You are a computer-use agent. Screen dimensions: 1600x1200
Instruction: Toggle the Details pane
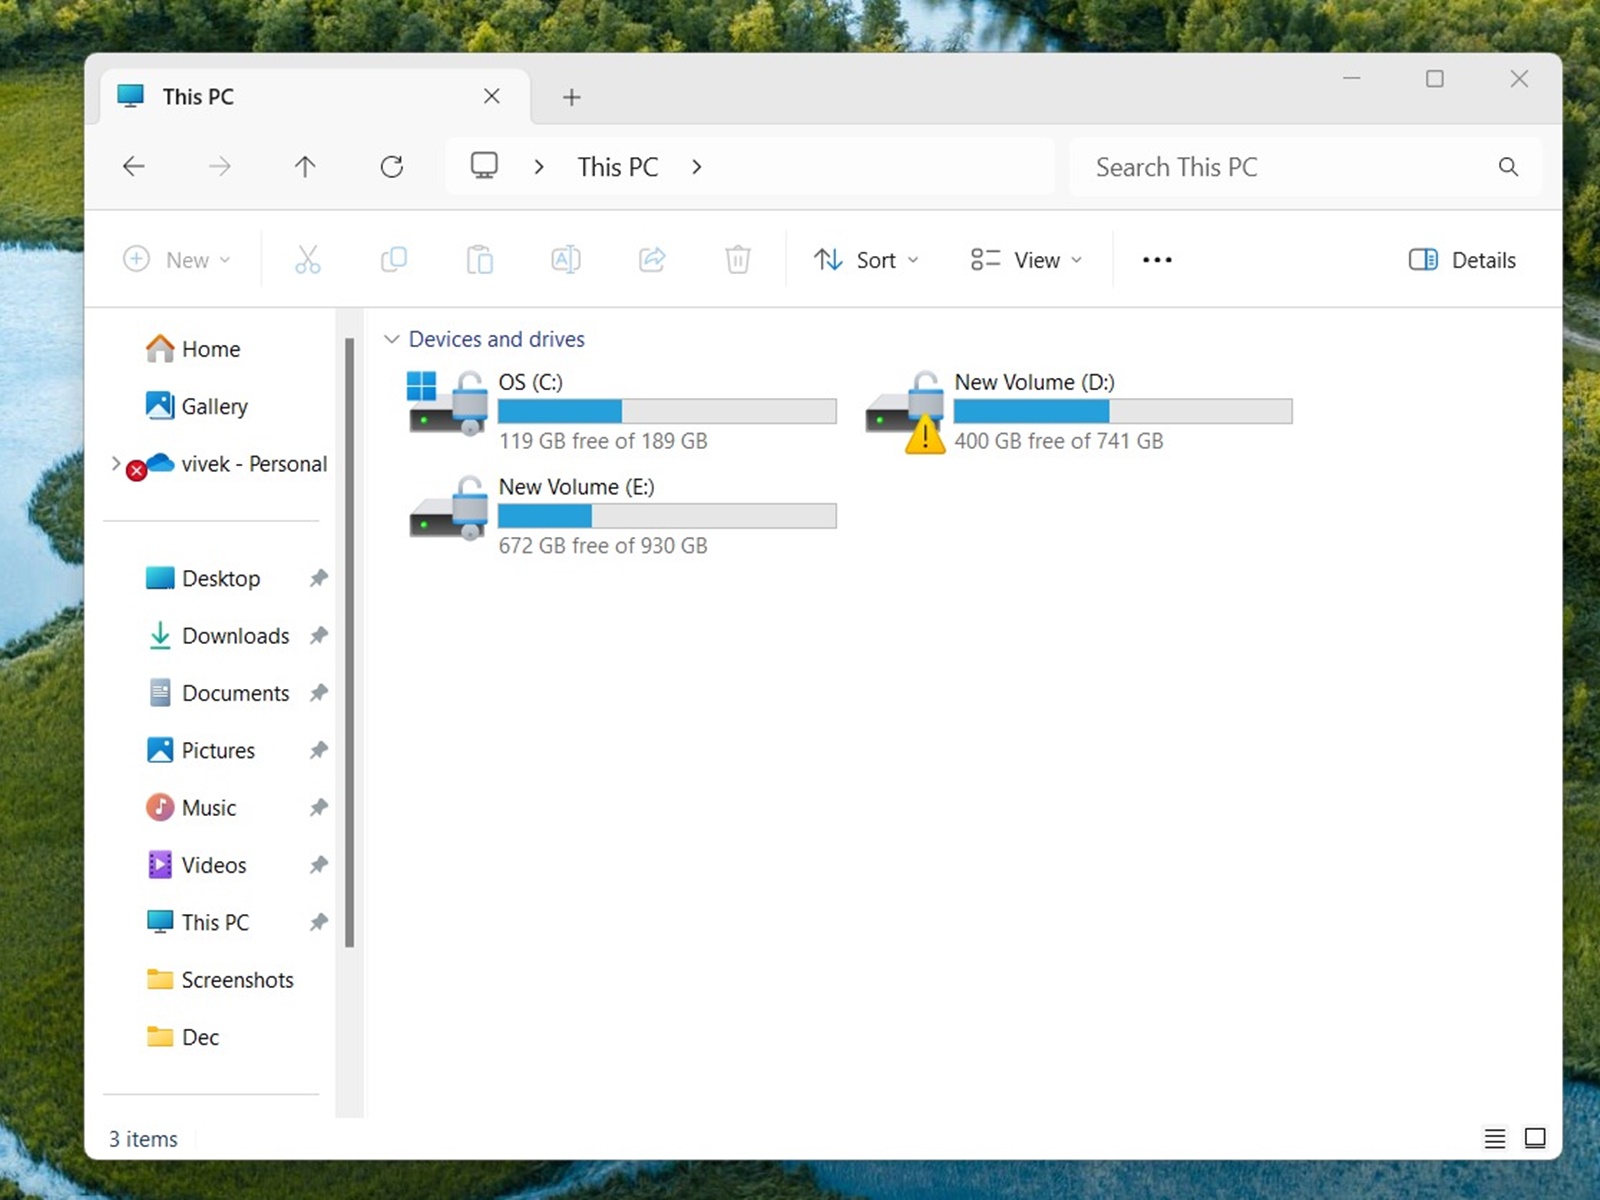pyautogui.click(x=1461, y=259)
